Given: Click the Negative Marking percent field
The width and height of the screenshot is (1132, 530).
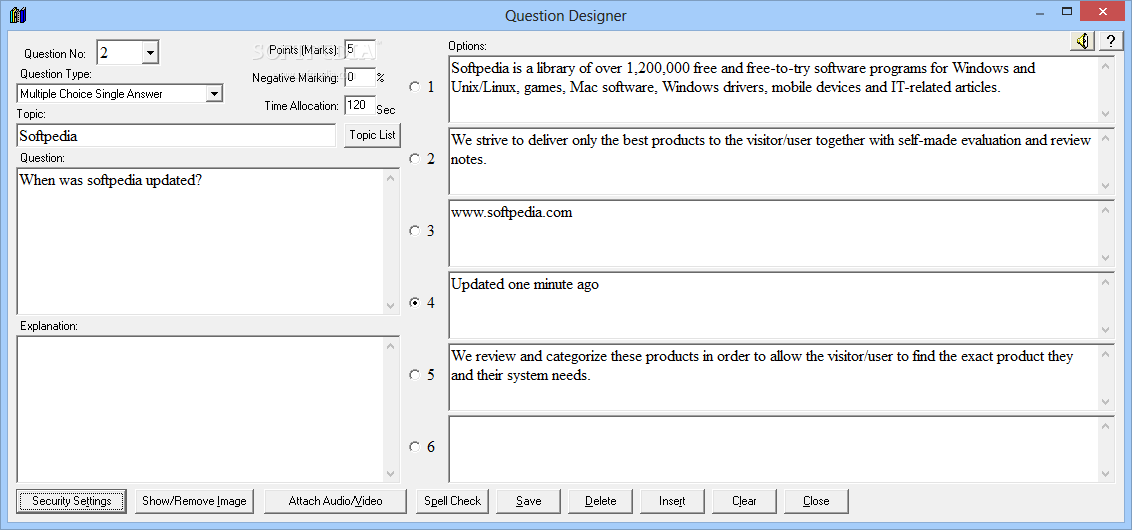Looking at the screenshot, I should pos(360,77).
